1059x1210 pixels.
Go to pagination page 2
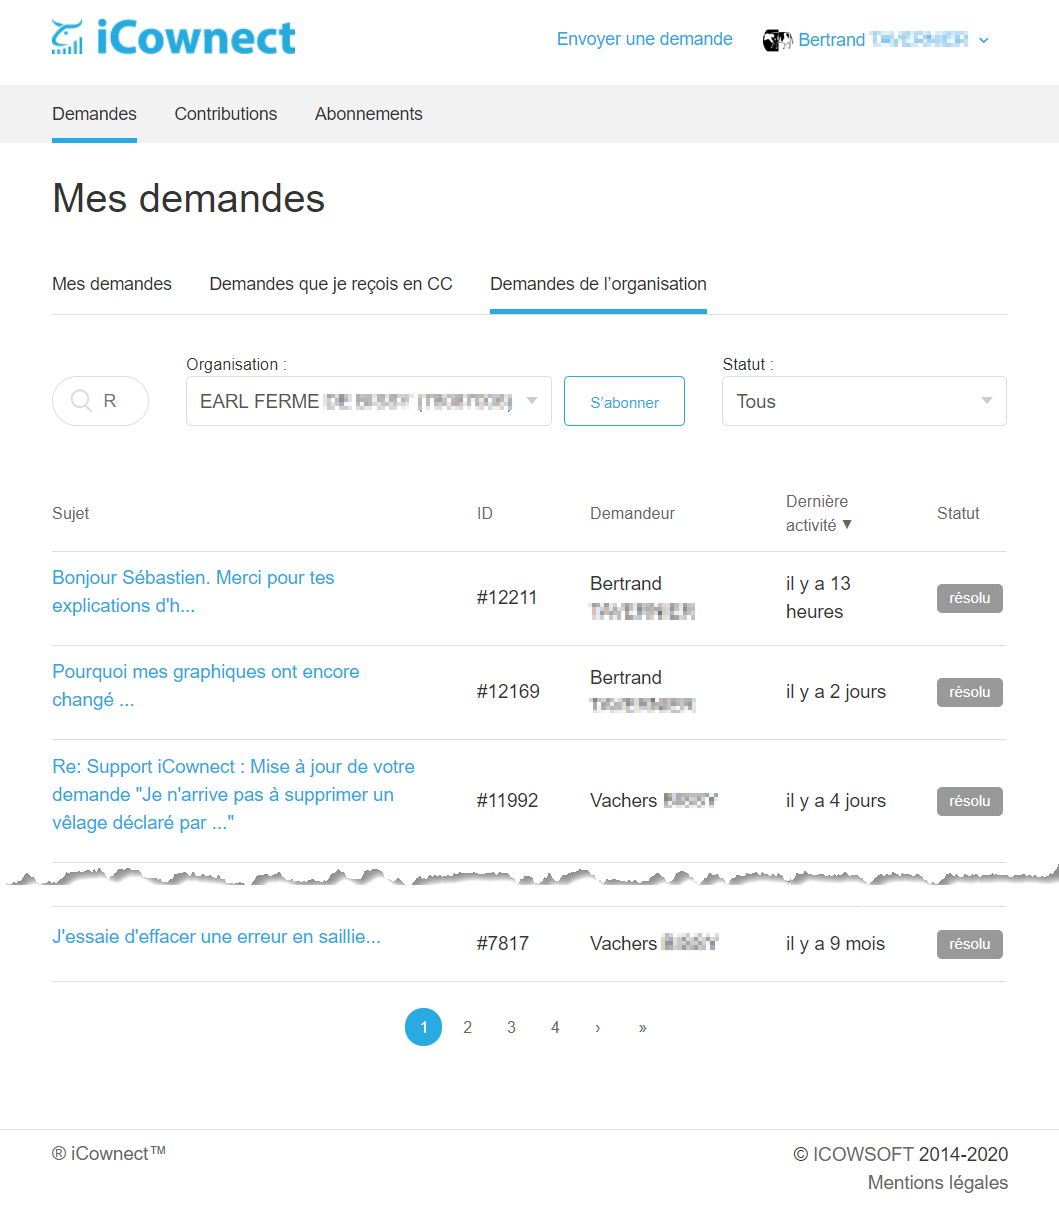[467, 1027]
